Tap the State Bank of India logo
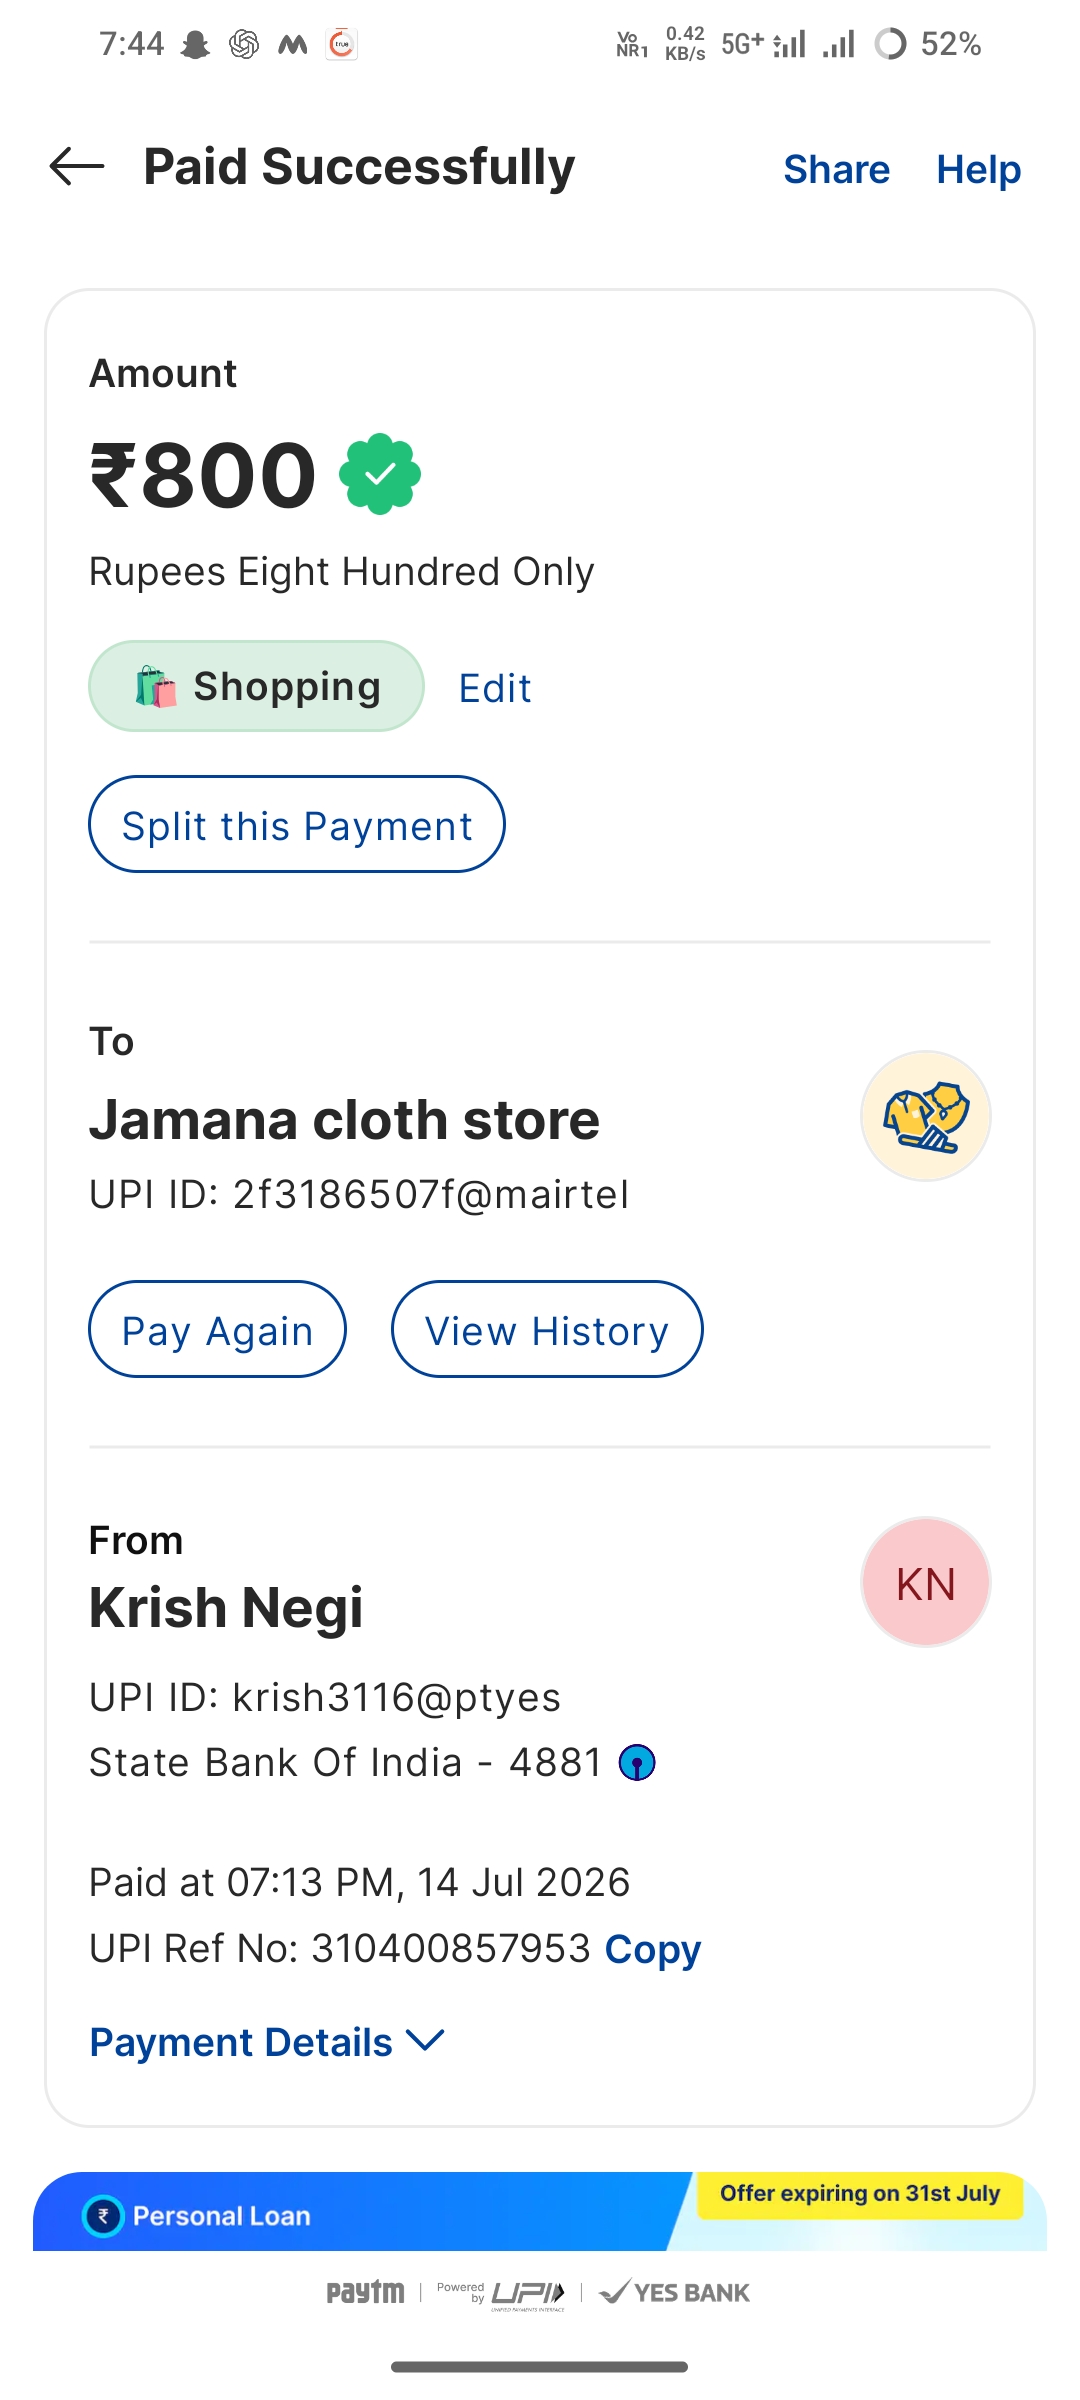 tap(637, 1762)
